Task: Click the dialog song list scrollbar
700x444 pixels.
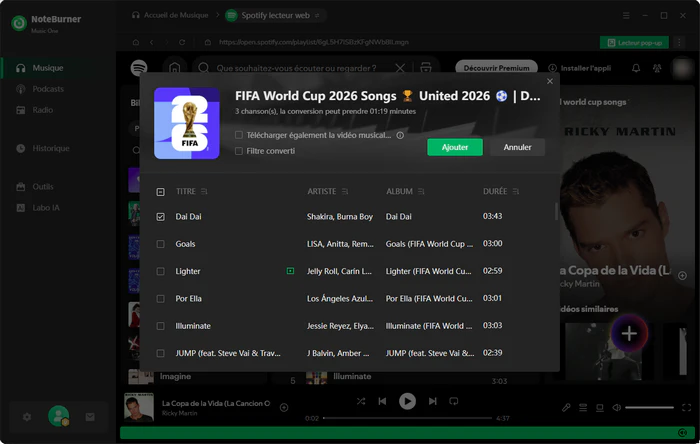Action: [556, 211]
